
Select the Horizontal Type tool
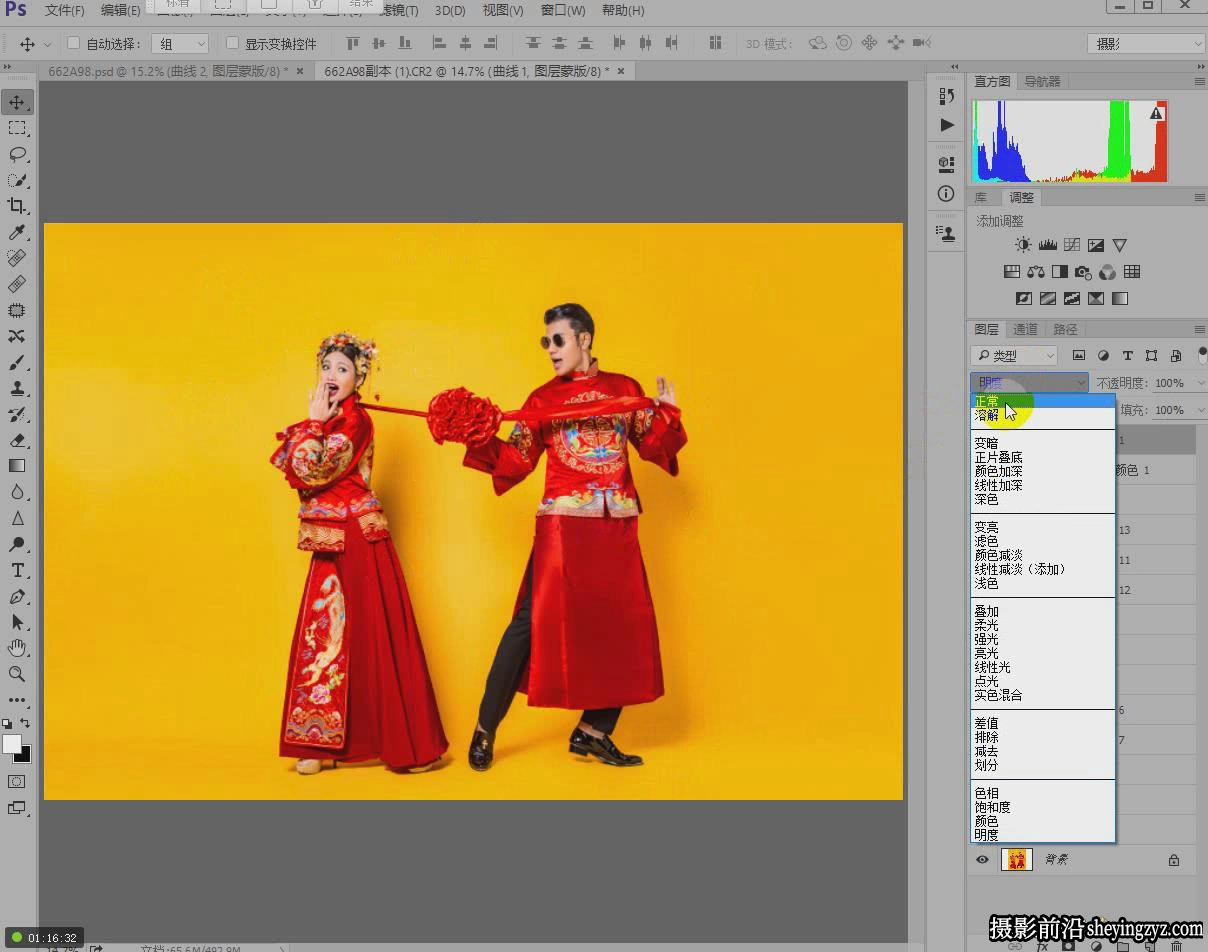coord(17,570)
